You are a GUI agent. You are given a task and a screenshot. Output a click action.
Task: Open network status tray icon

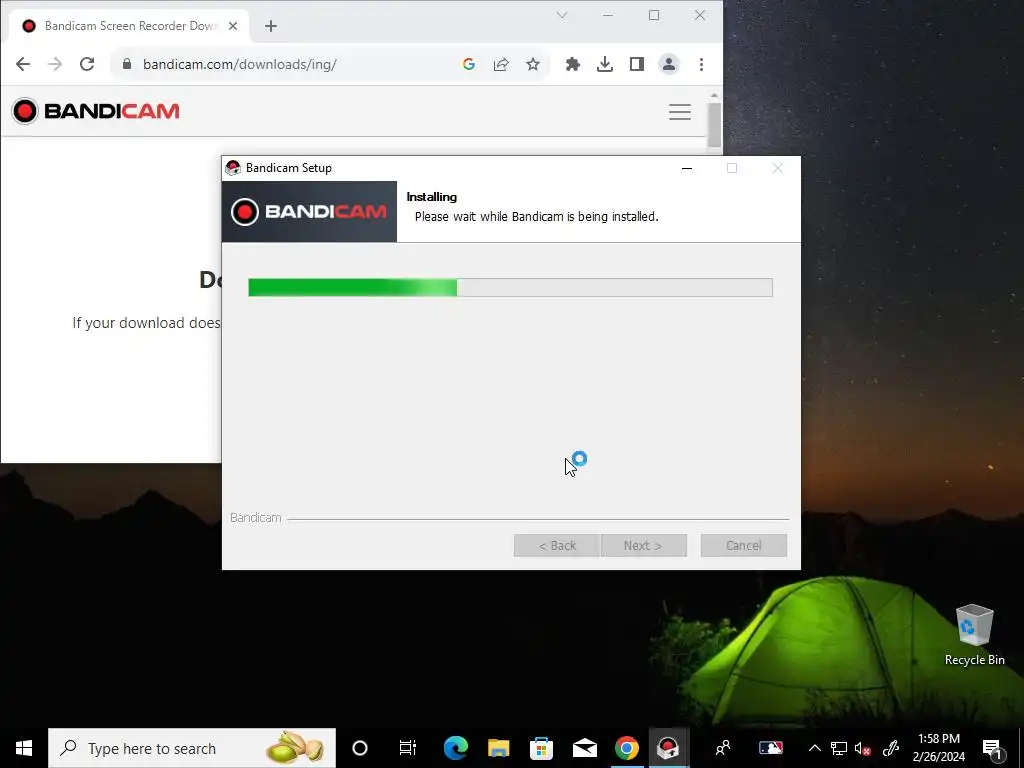[x=839, y=748]
